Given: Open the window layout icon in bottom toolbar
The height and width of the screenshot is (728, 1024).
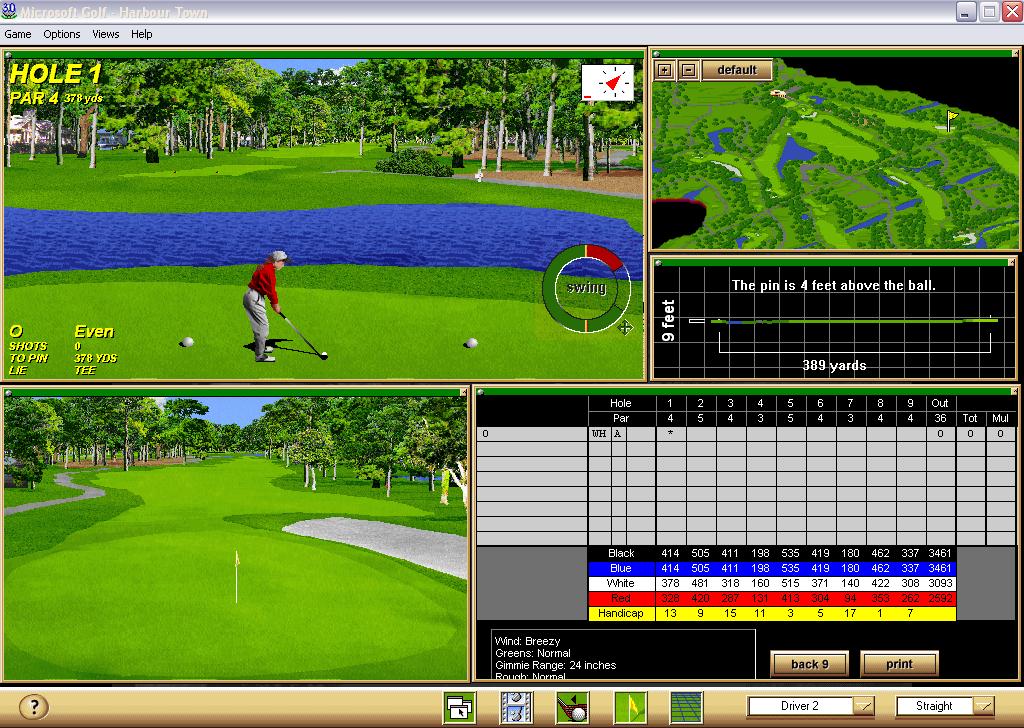Looking at the screenshot, I should coord(459,707).
